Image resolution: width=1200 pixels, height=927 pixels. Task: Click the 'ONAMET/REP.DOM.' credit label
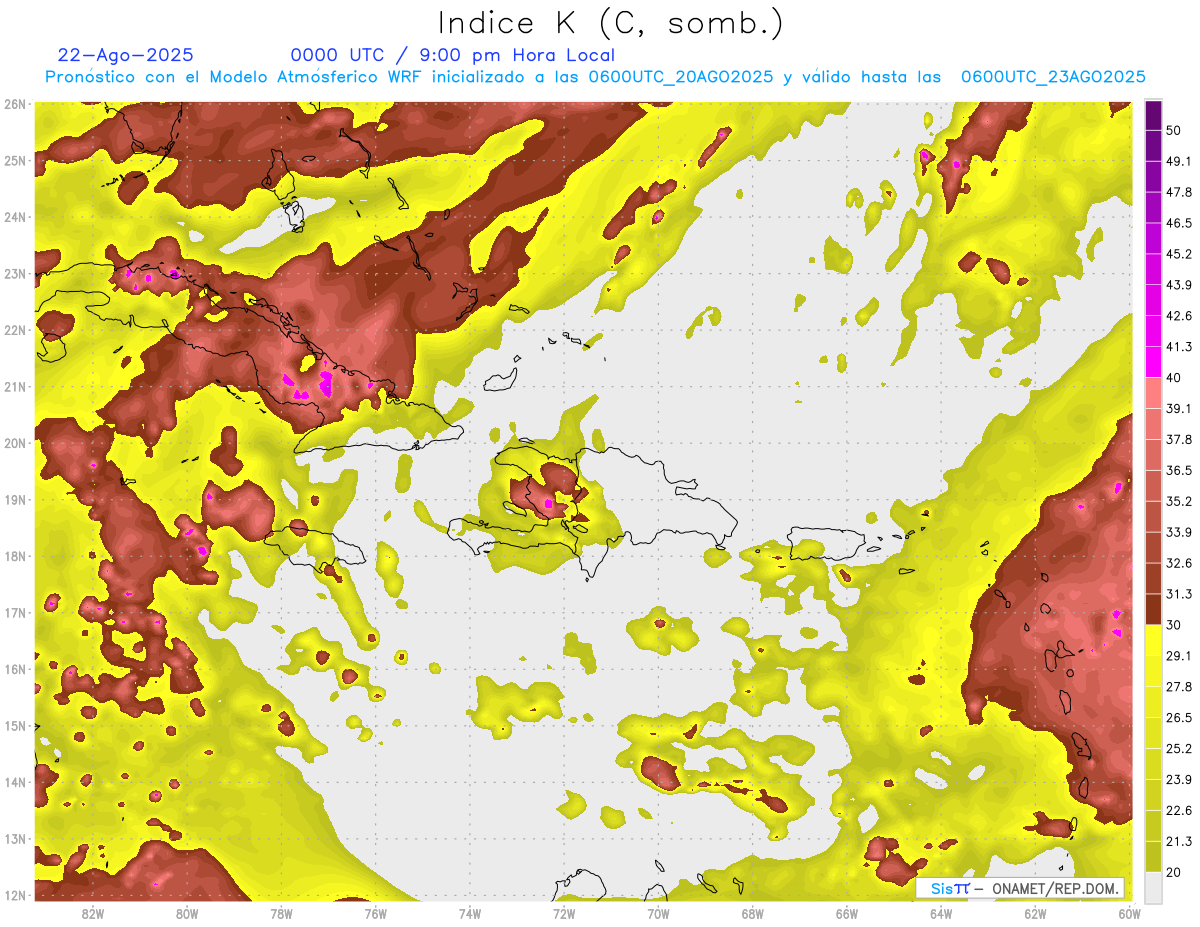point(1057,888)
